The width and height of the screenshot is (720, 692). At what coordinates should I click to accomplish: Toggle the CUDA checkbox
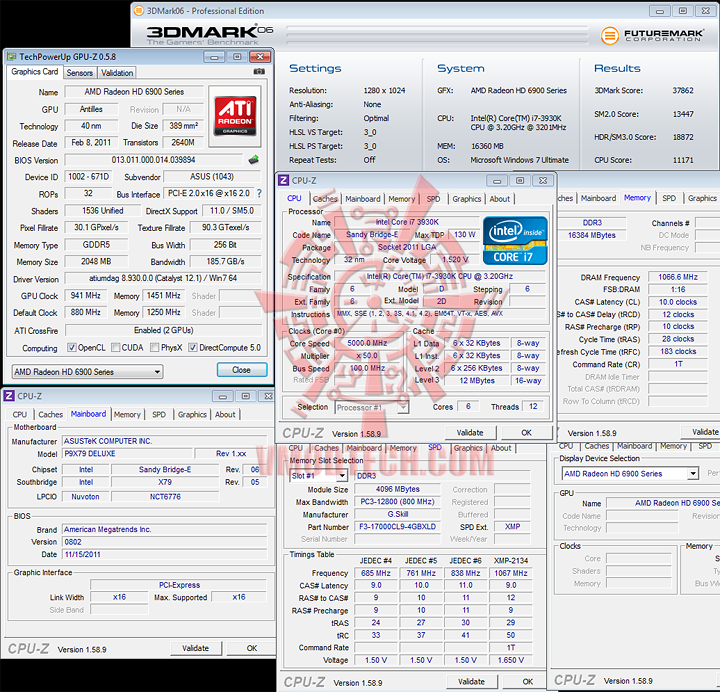click(x=116, y=347)
